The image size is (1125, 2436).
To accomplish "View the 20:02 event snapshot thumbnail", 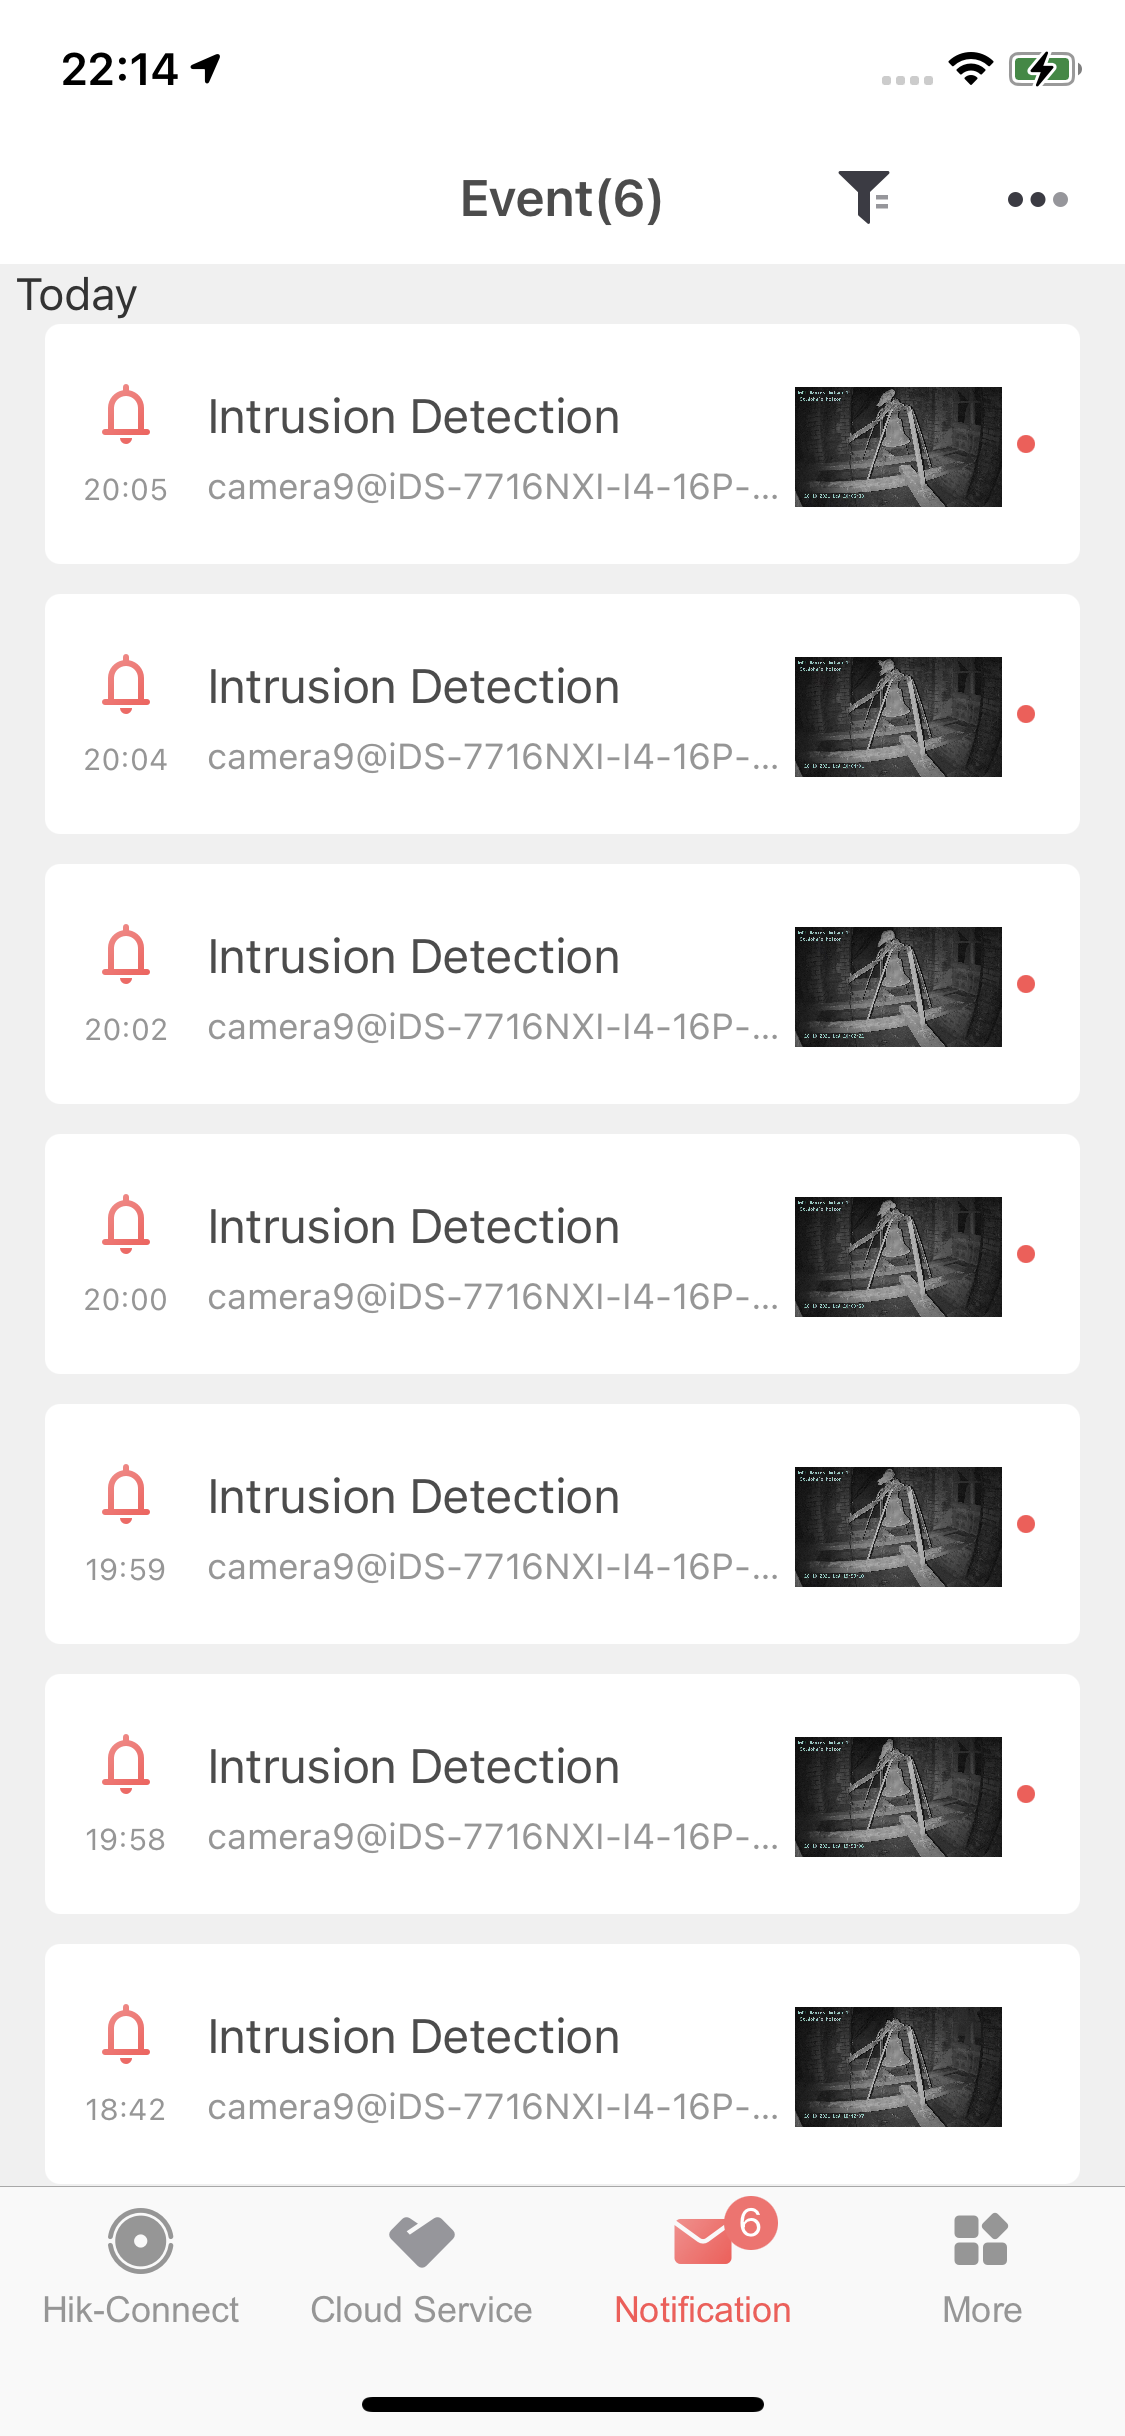I will [898, 987].
